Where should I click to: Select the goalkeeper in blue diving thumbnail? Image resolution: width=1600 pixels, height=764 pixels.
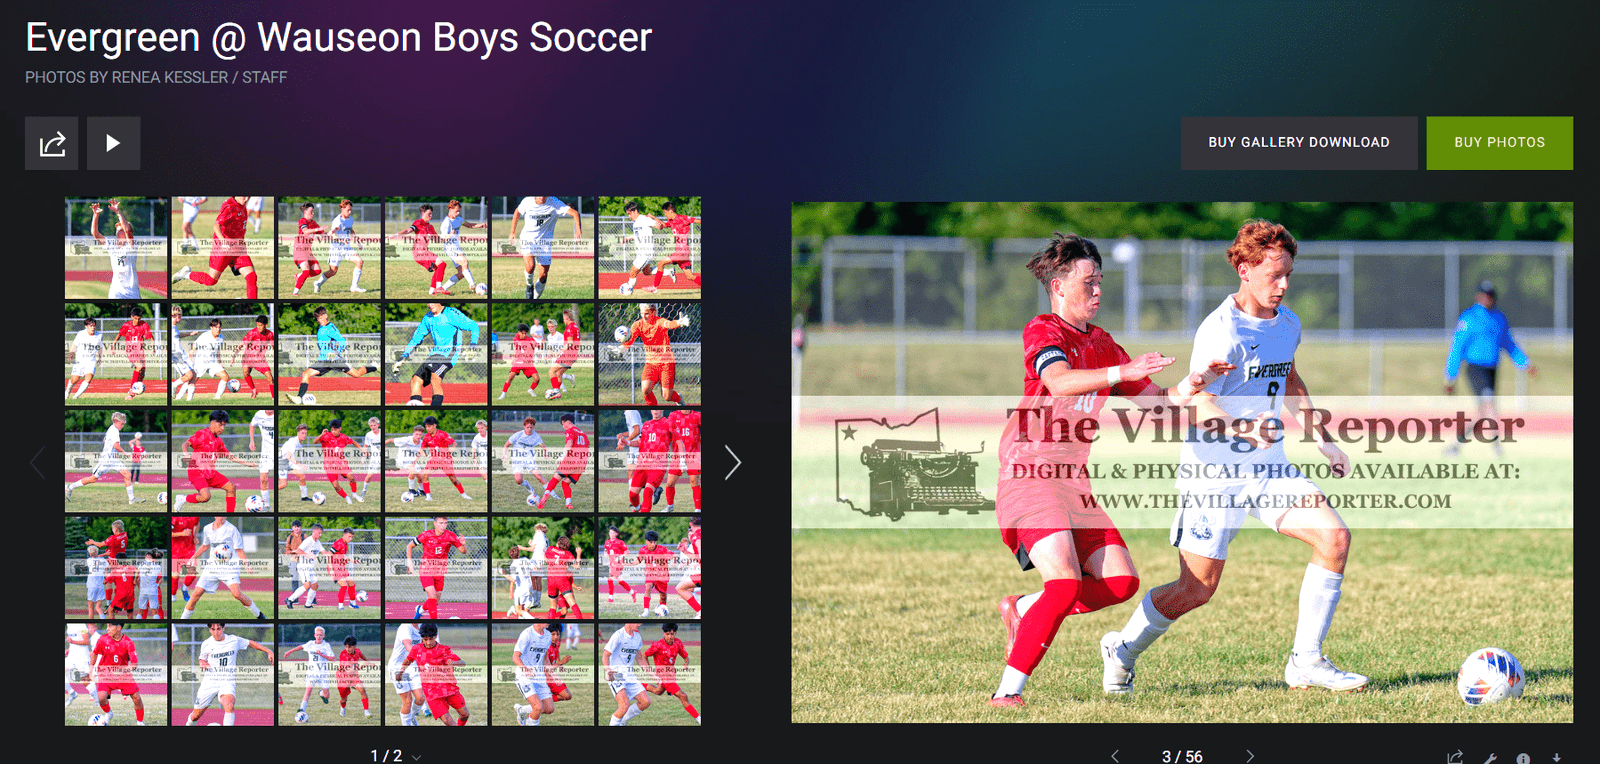[x=436, y=355]
